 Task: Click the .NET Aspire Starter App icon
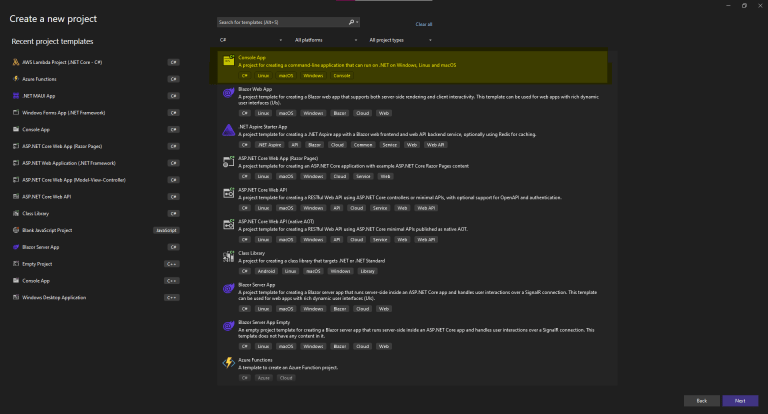(x=229, y=129)
